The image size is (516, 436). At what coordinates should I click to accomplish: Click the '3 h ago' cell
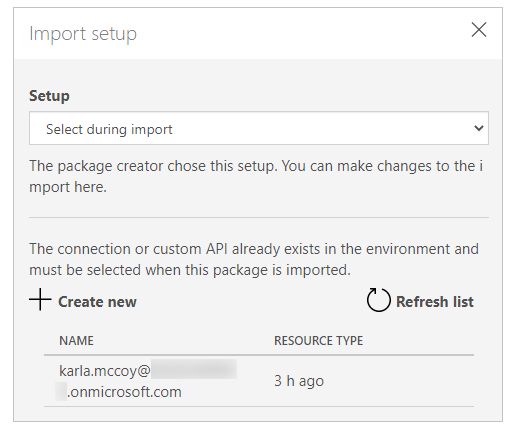click(299, 381)
